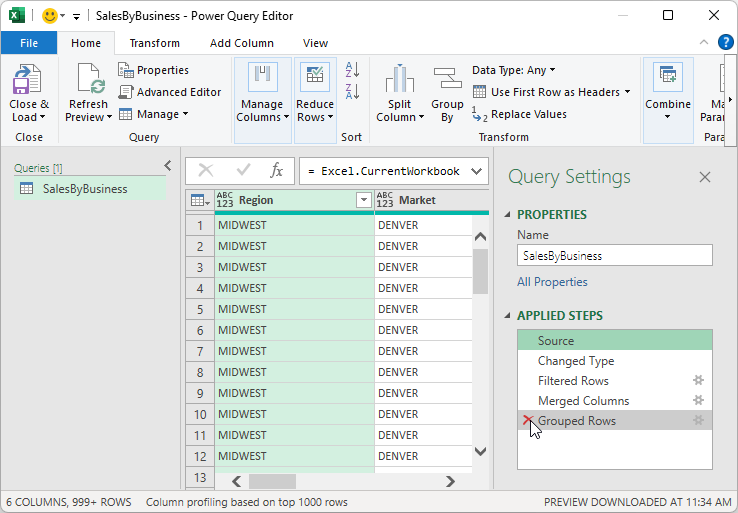
Task: Expand the Use First Row as Headers arrow
Action: 627,91
